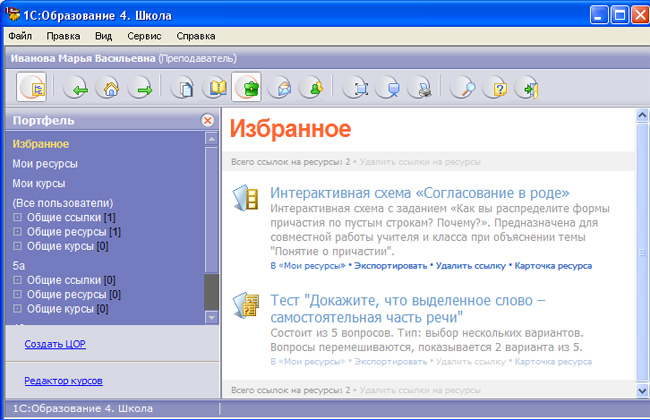Expand Общие курсы [0] under Все пользователи
Screen dimensions: 650x420
click(17, 246)
